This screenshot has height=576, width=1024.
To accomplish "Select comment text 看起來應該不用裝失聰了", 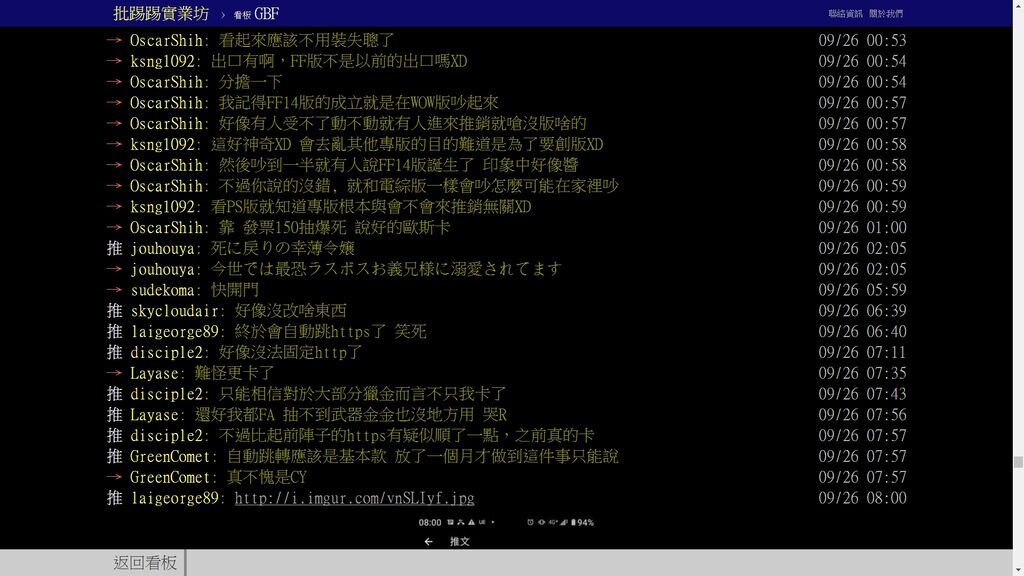I will [306, 40].
